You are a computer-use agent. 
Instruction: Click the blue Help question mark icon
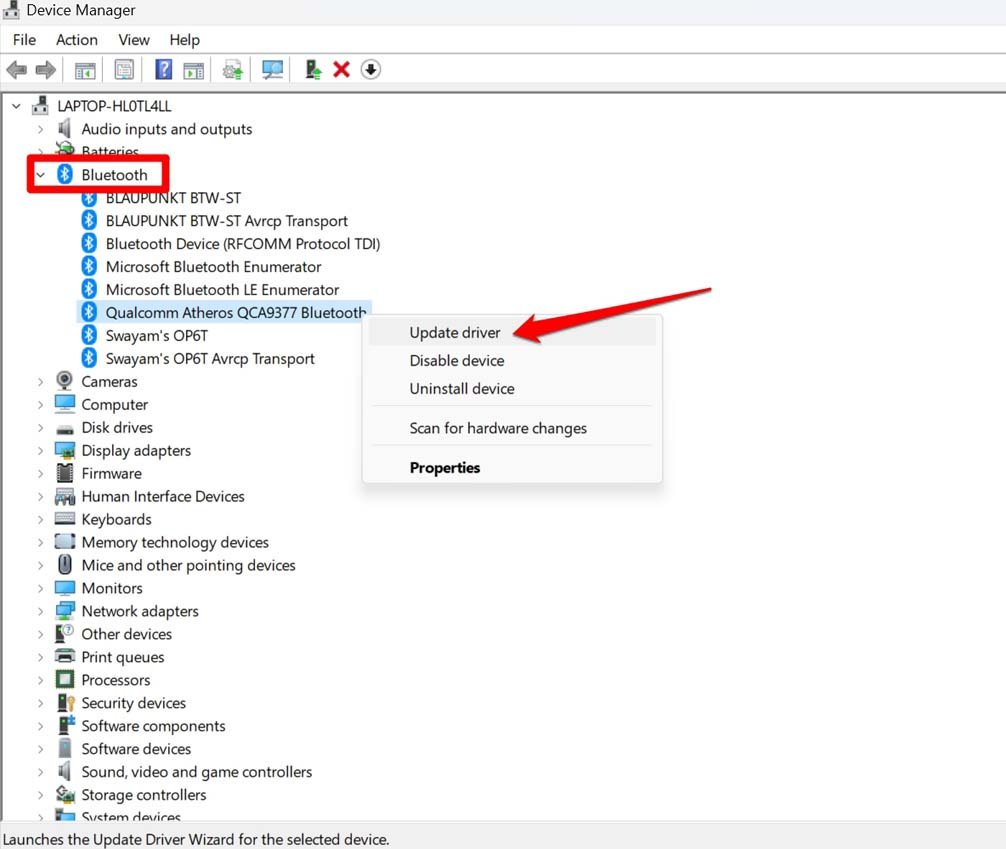pos(164,69)
